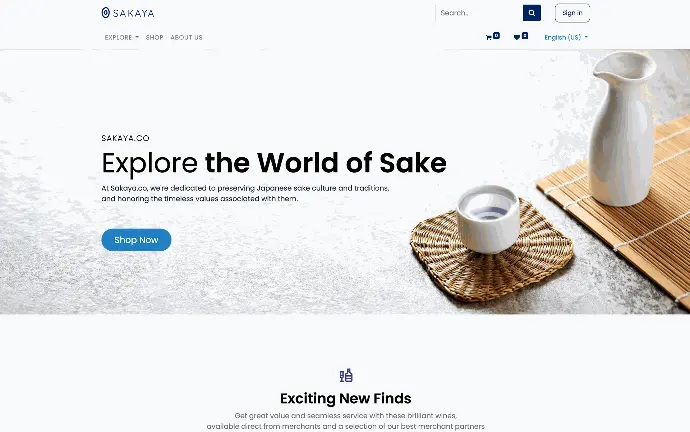Focus the Search input field

(x=479, y=13)
